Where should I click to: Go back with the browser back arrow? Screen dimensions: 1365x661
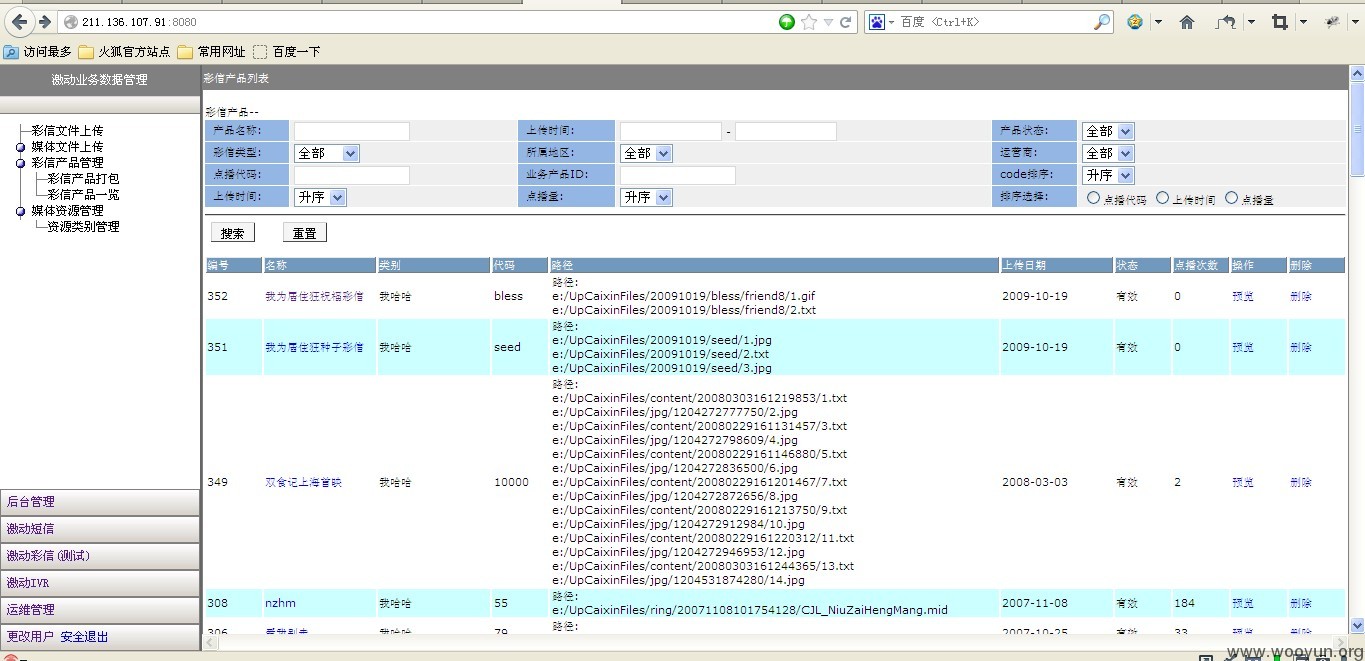[x=19, y=22]
